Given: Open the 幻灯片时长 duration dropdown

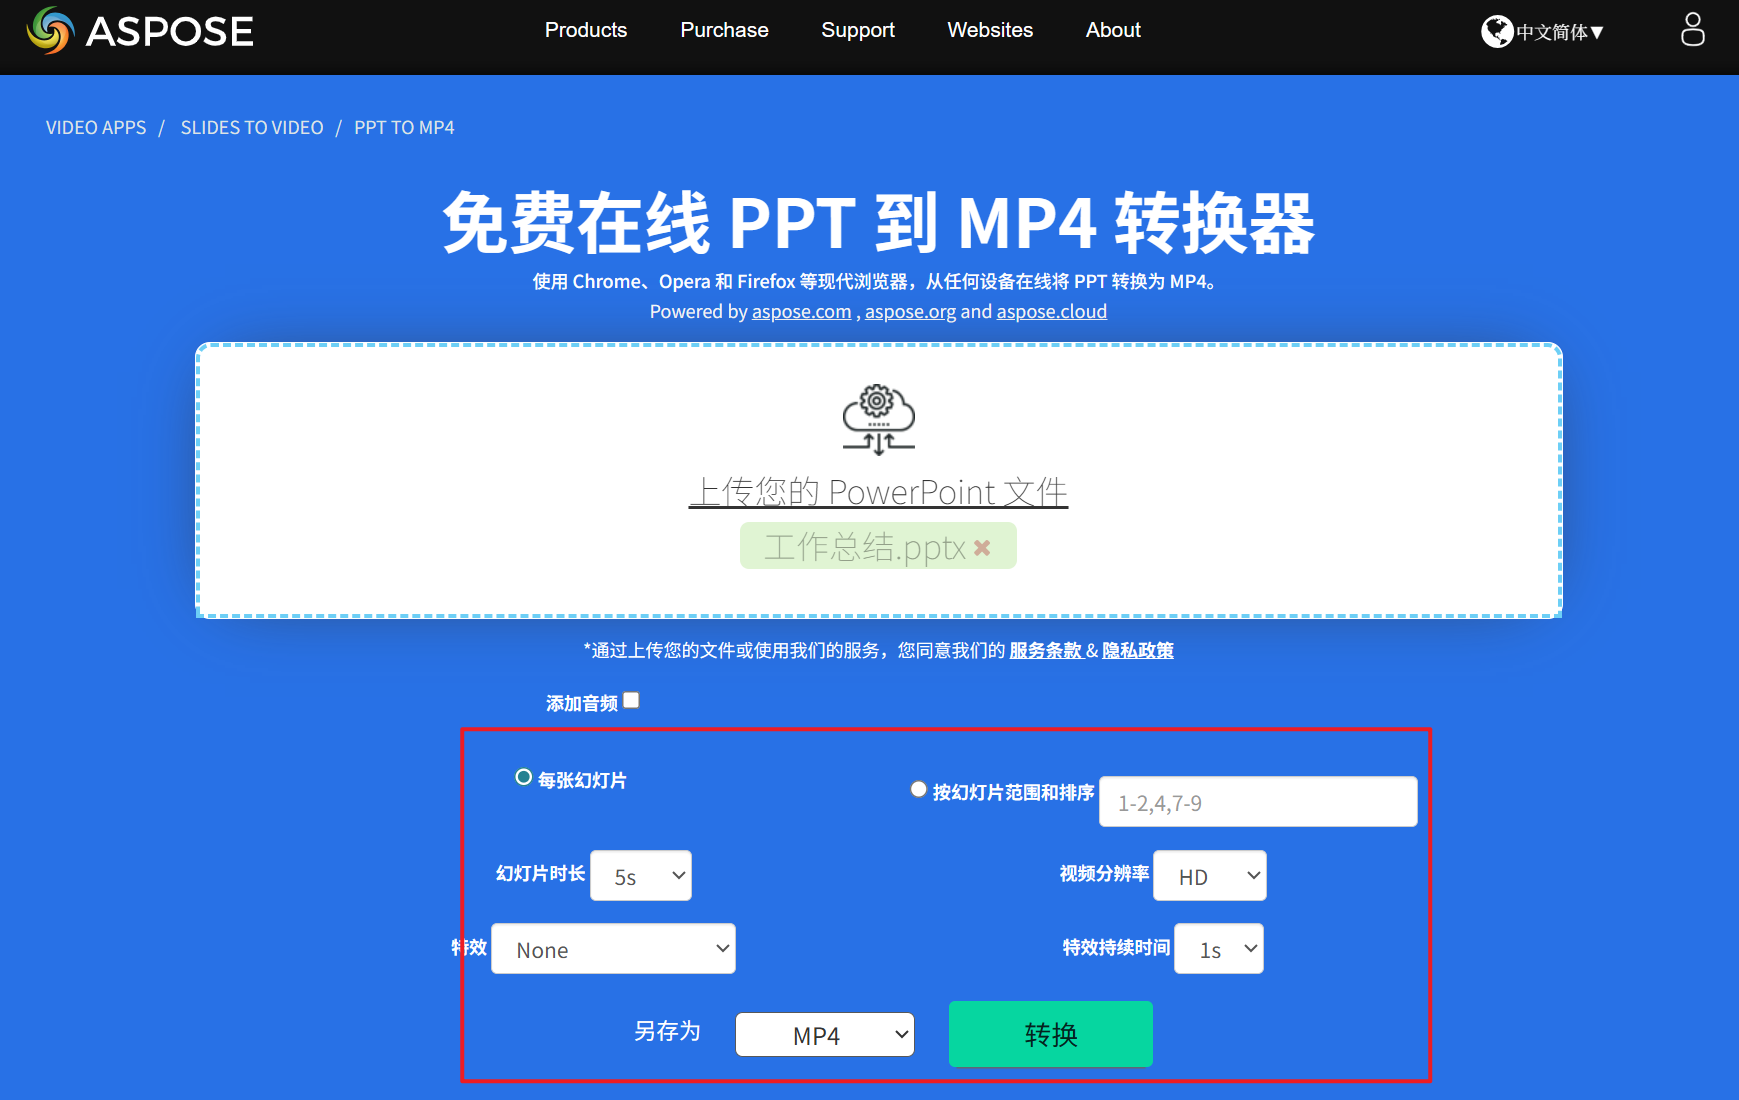Looking at the screenshot, I should pyautogui.click(x=640, y=875).
